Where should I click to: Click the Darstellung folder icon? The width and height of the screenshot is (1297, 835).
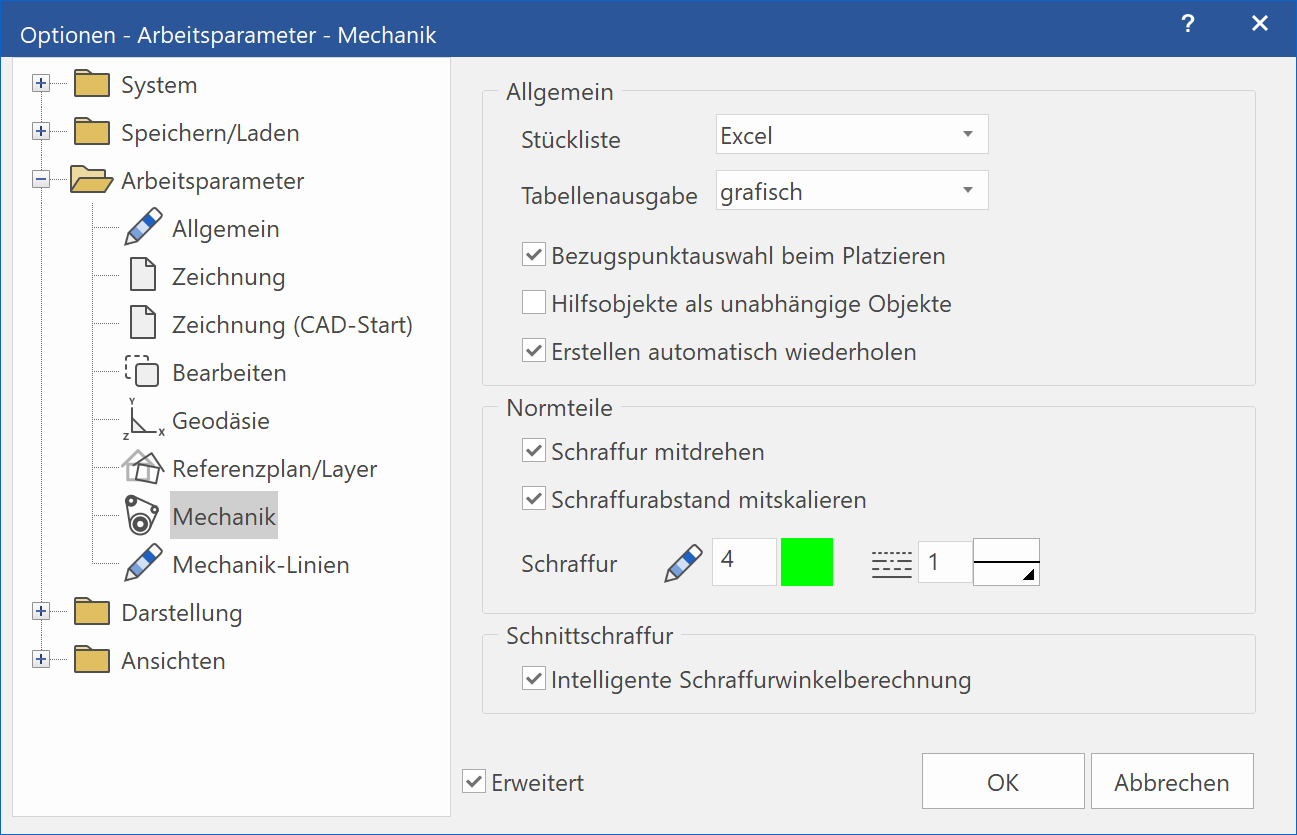point(92,612)
